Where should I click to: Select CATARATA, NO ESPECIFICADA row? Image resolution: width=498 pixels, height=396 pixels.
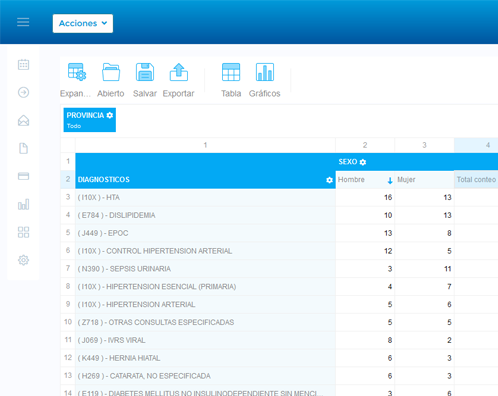(x=205, y=376)
